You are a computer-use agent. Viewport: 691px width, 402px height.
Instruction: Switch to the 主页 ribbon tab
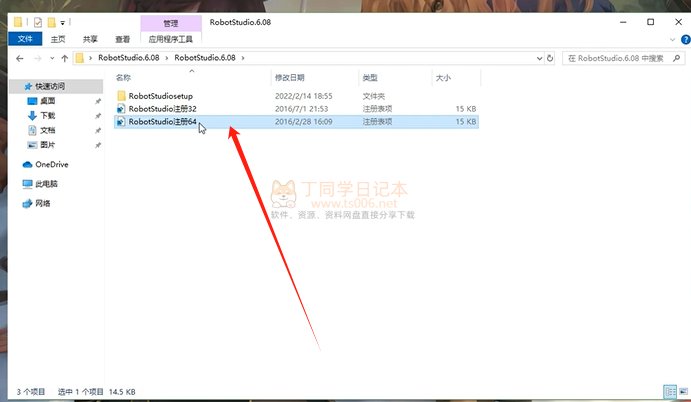[x=58, y=39]
